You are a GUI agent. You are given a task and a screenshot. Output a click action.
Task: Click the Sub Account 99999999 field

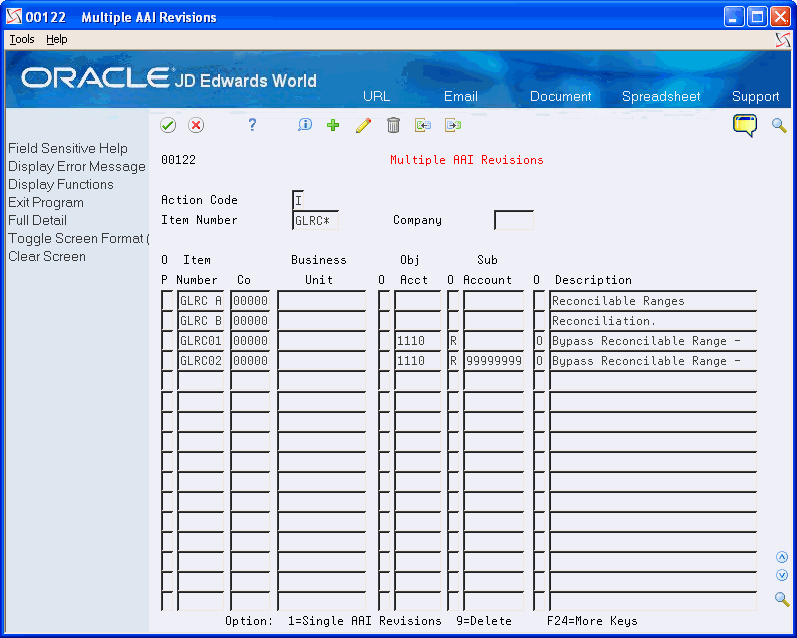(x=494, y=360)
